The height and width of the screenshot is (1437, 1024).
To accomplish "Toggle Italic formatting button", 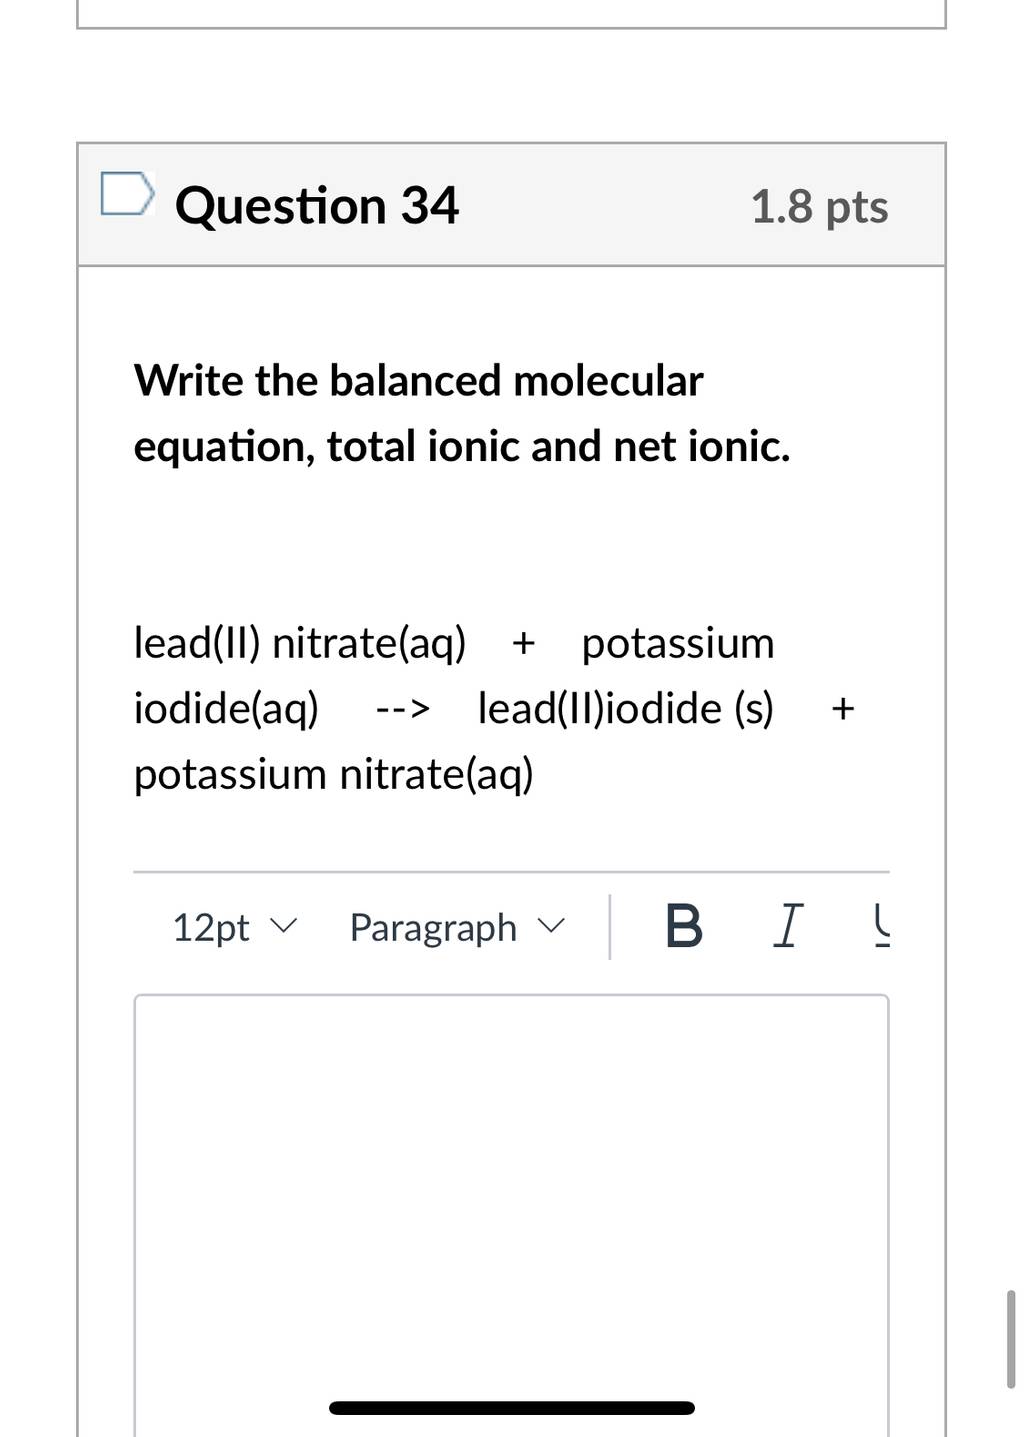I will pos(787,926).
